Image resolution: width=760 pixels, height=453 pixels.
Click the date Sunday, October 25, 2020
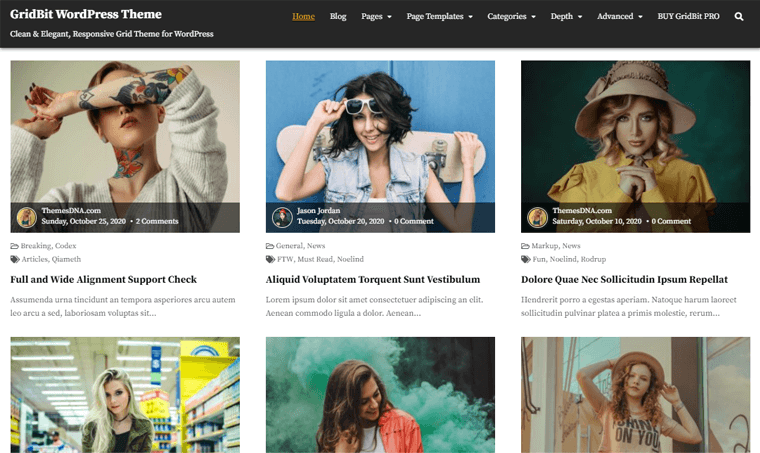tap(83, 221)
